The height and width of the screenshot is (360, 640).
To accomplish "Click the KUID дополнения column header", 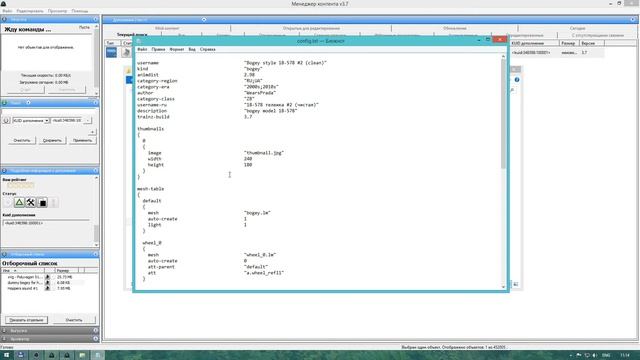I will pos(534,43).
